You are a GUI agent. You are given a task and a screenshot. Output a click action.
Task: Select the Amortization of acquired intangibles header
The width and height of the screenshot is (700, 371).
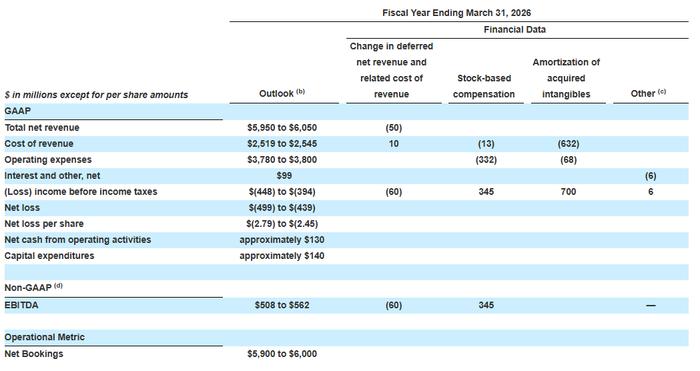pyautogui.click(x=566, y=78)
